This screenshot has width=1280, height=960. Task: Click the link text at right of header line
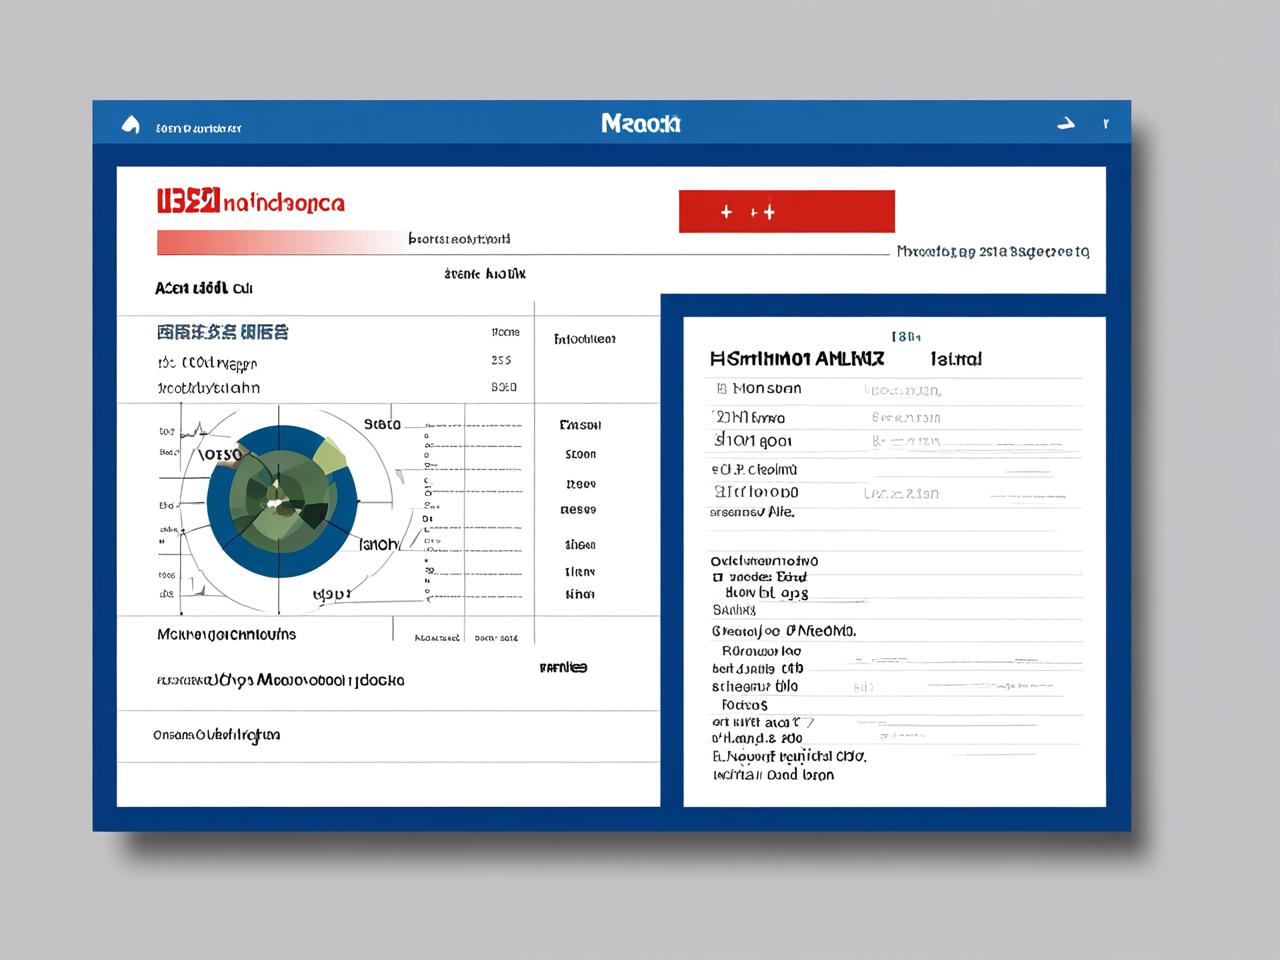993,252
